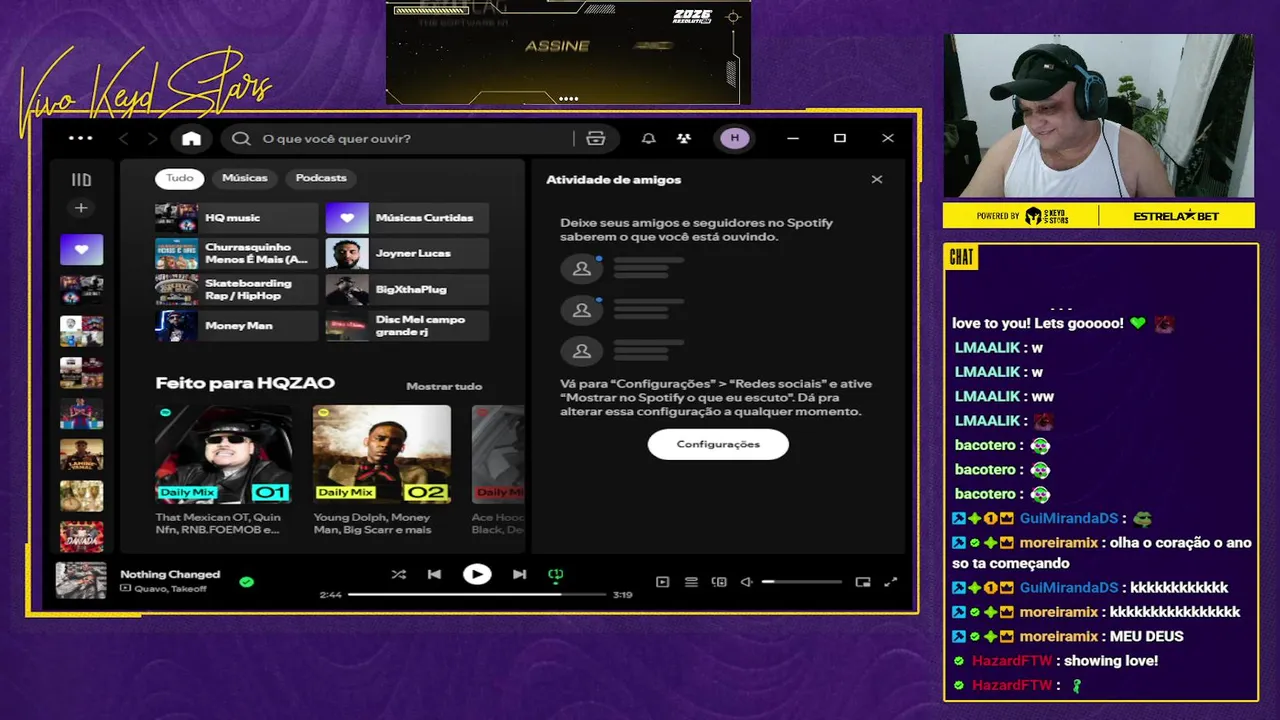
Task: Close the 'Atividade de amigos' panel
Action: tap(877, 180)
